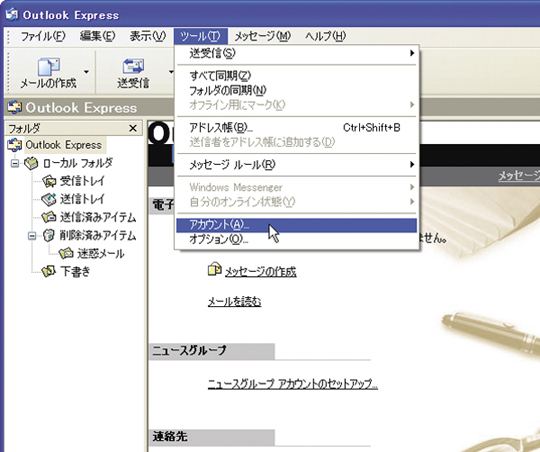Select 迷惑メール folder icon

(66, 253)
